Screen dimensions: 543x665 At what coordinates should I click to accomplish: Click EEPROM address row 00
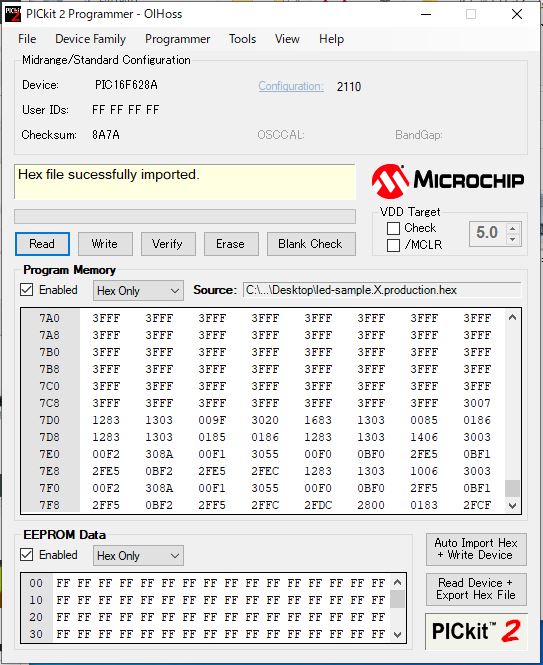(36, 583)
